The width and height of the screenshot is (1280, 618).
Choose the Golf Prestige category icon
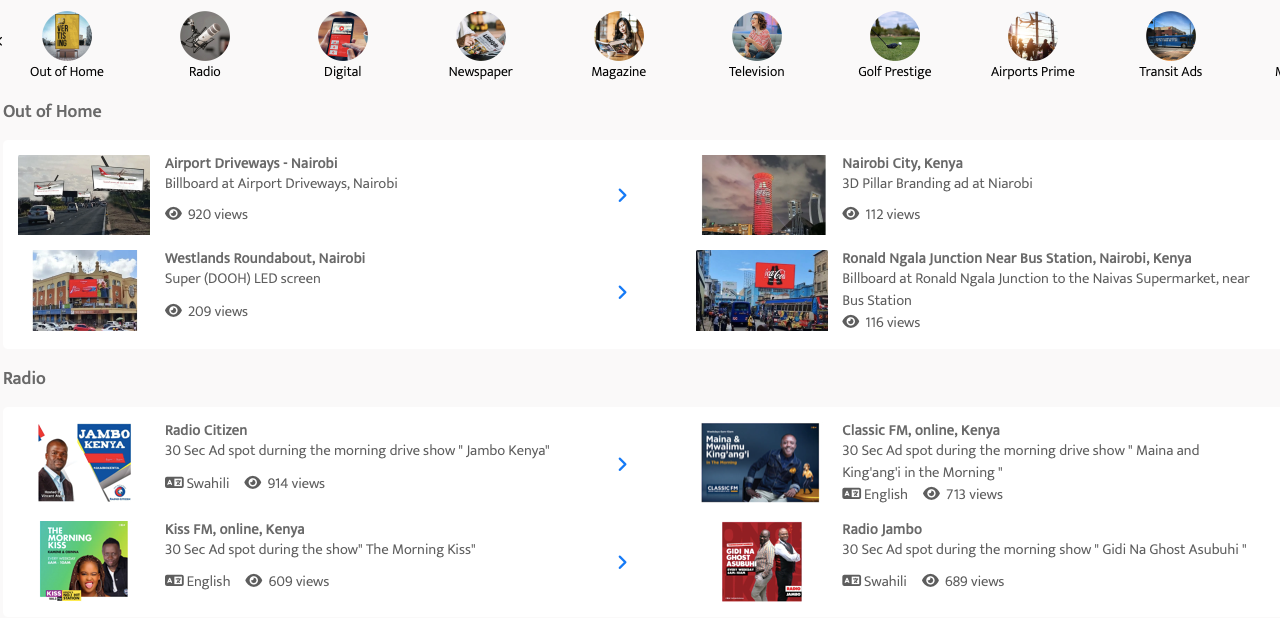(895, 36)
